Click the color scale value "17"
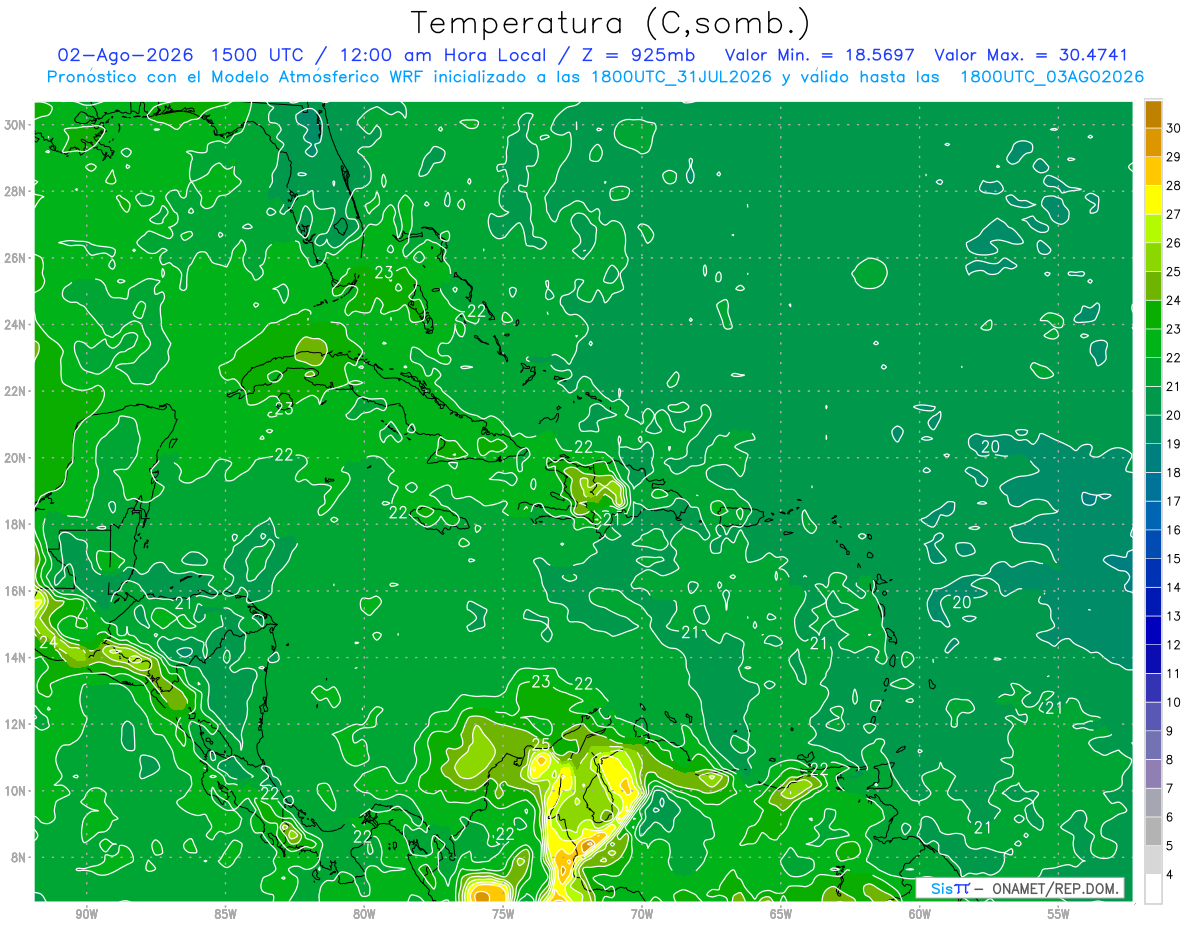This screenshot has width=1200, height=927. click(1173, 501)
